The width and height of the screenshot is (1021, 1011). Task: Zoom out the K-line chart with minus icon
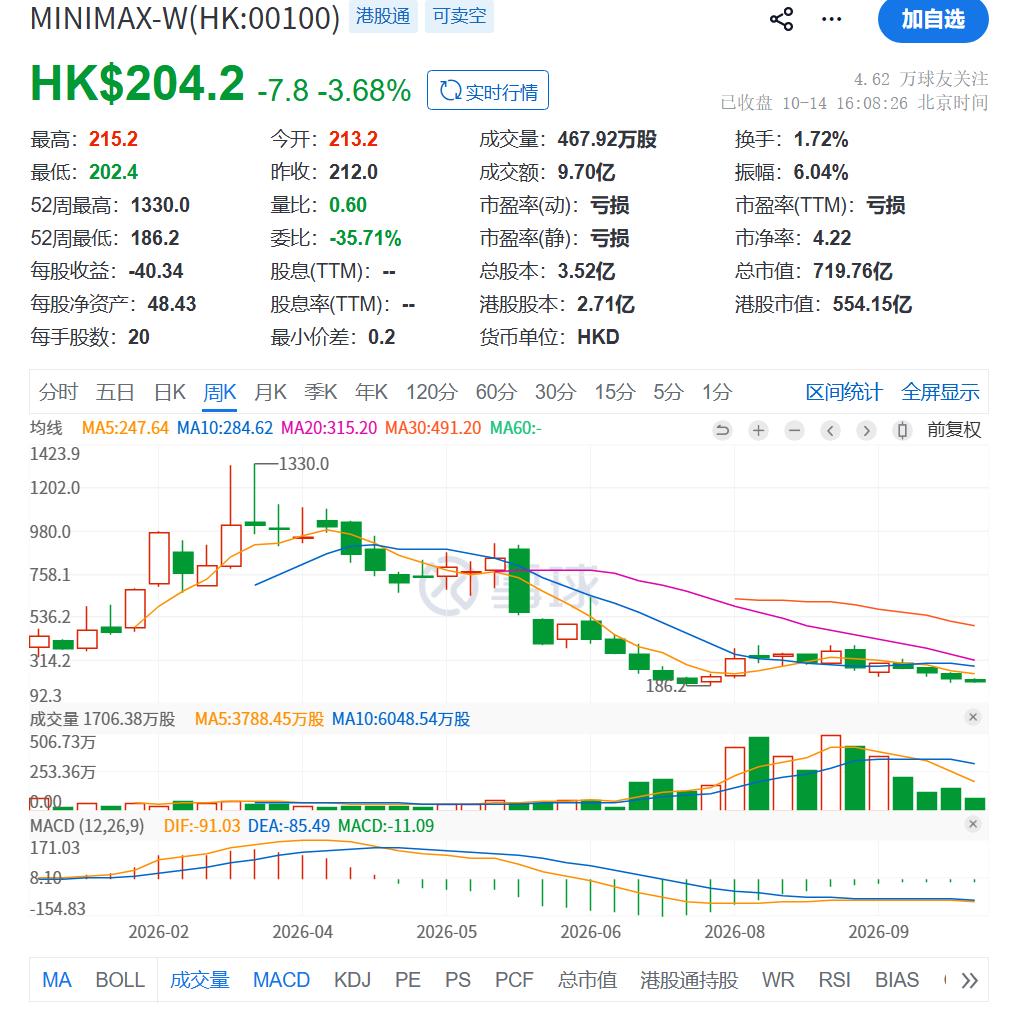(x=794, y=430)
